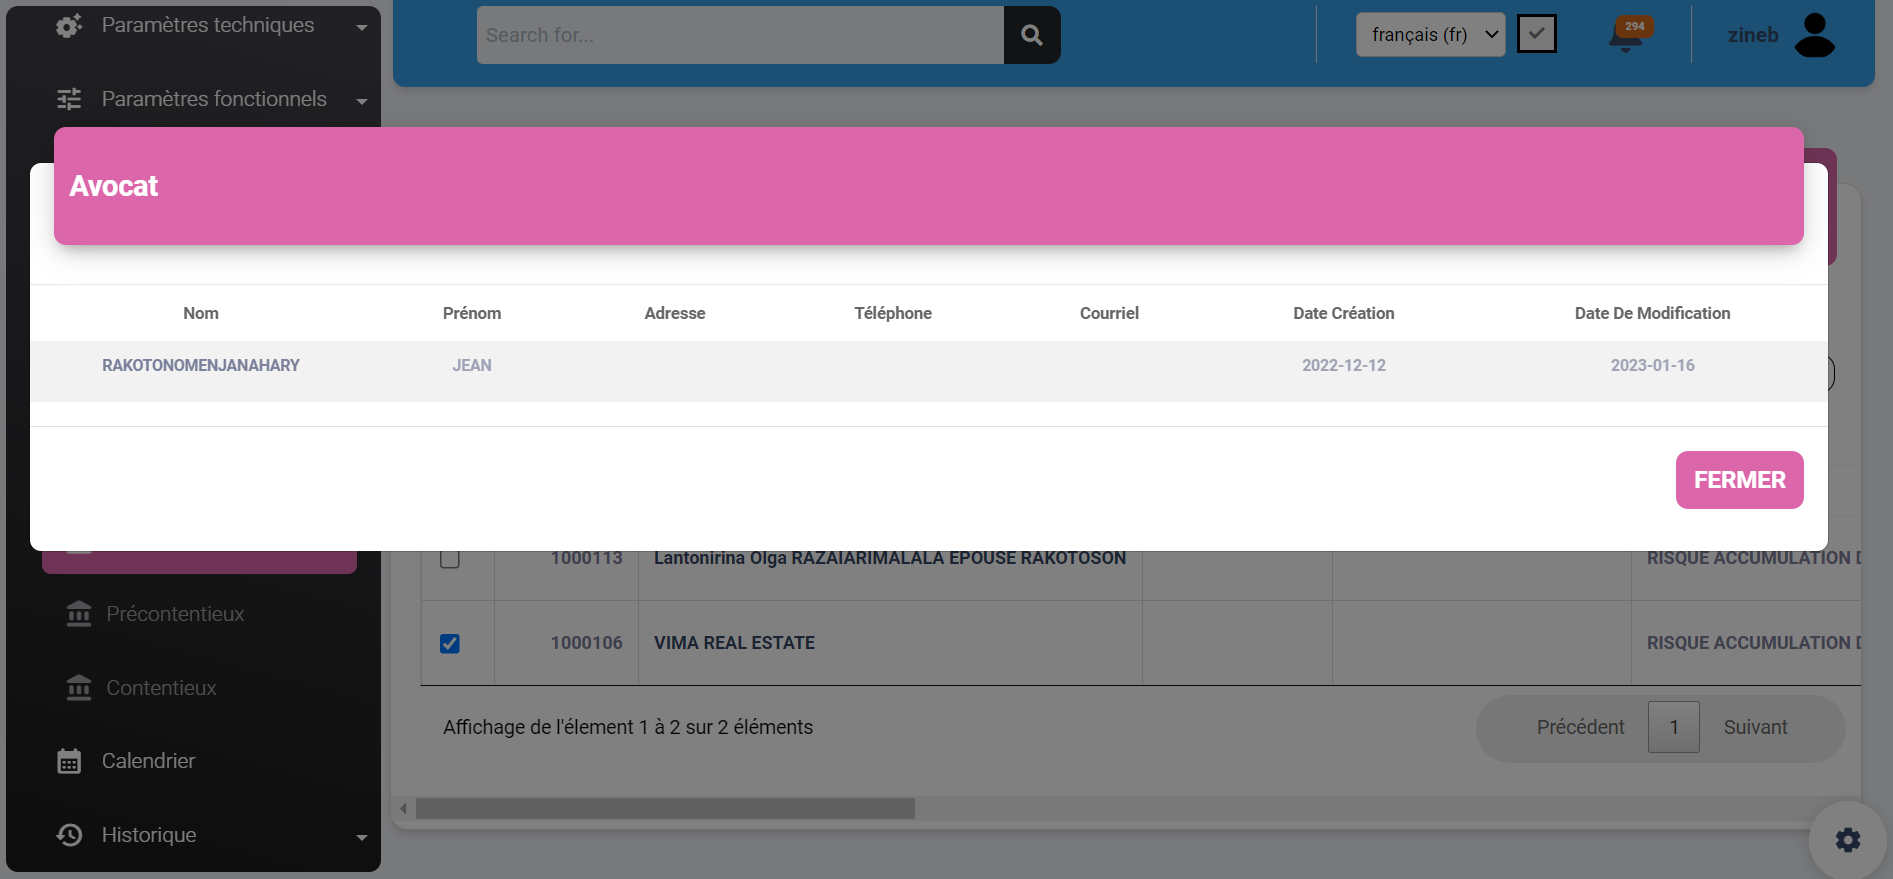
Task: Toggle the checkbox next to language selector
Action: pos(1536,34)
